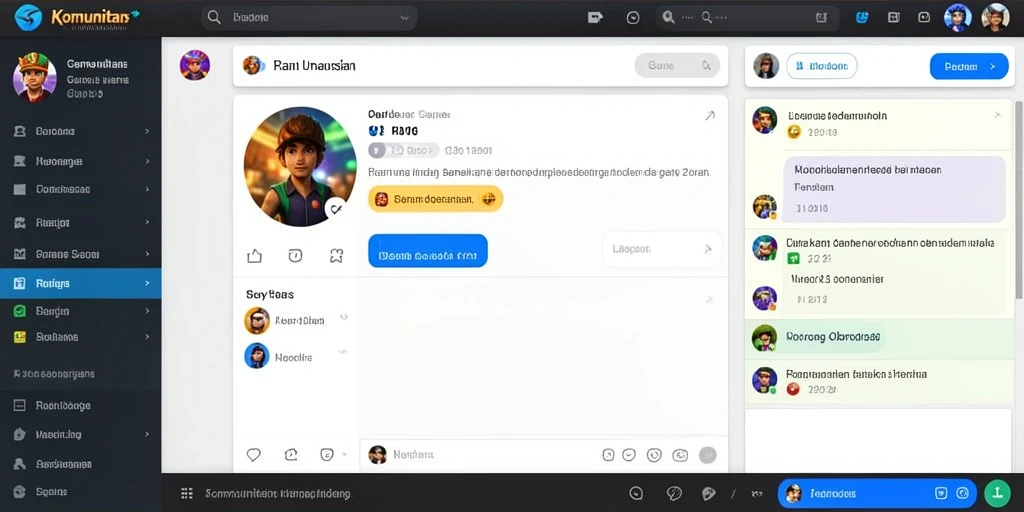Viewport: 1024px width, 512px height.
Task: Open the Sgone item at sidebar bottom
Action: [x=80, y=492]
